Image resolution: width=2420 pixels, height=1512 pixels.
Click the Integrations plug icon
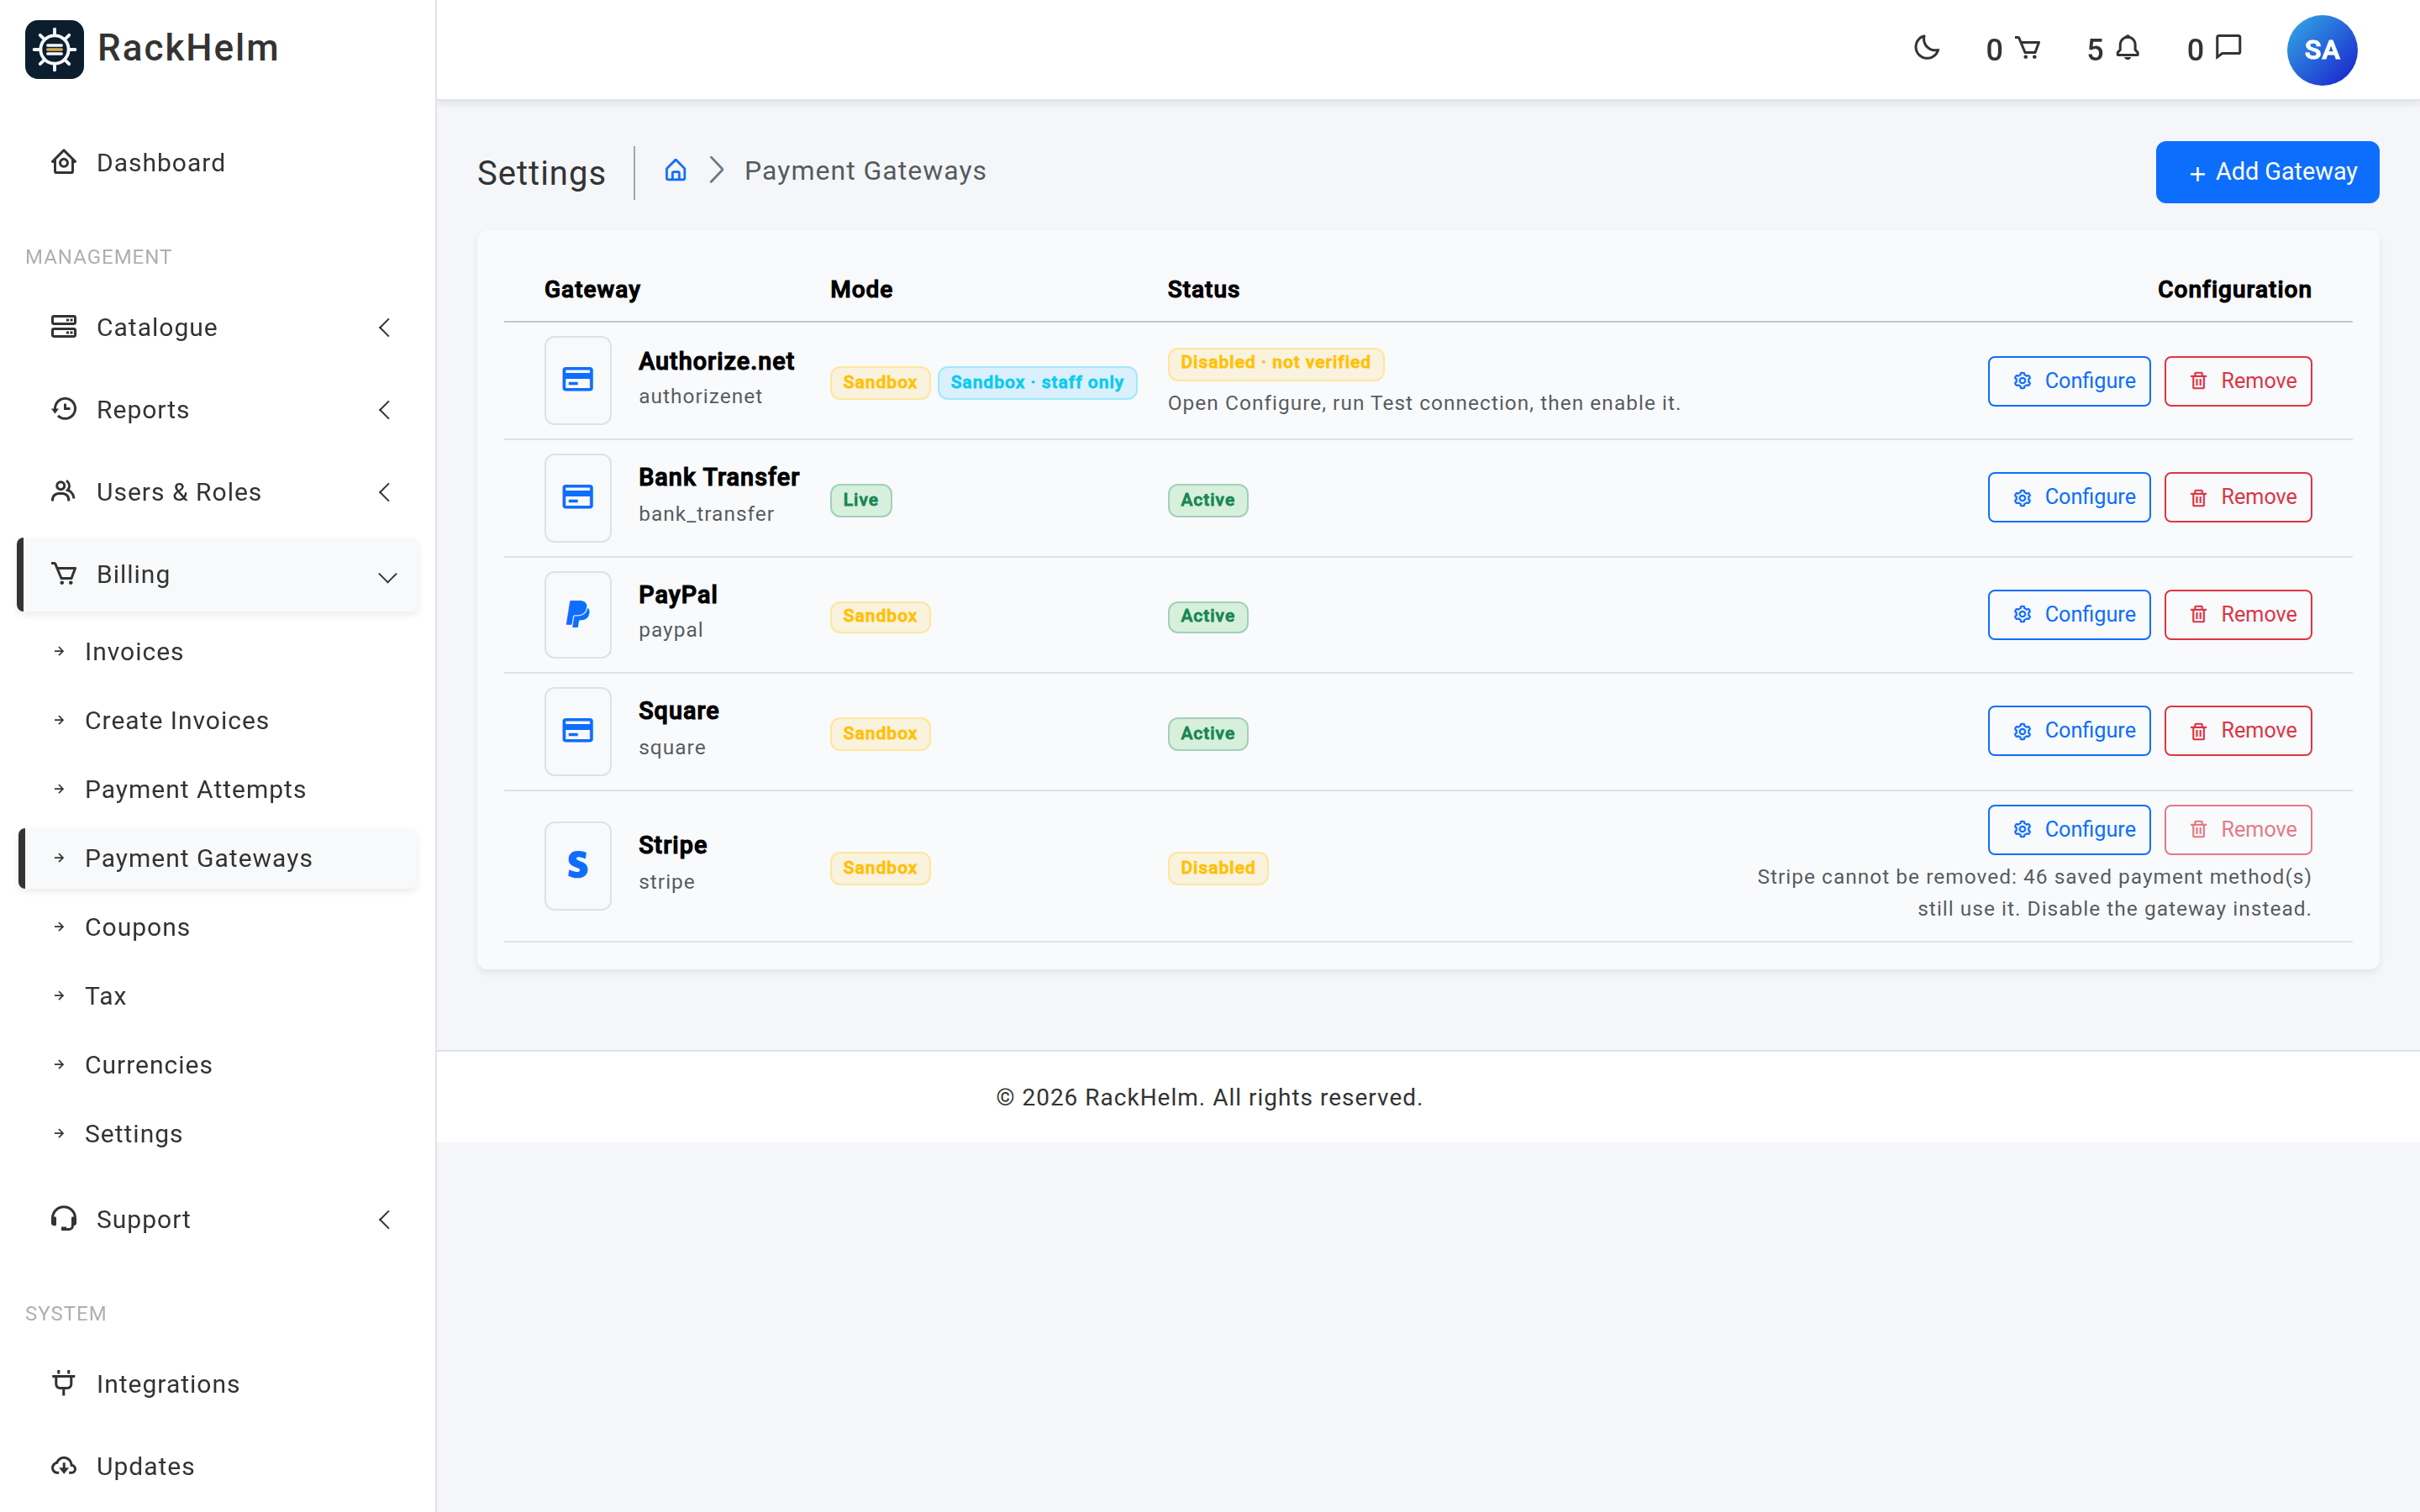(x=64, y=1383)
